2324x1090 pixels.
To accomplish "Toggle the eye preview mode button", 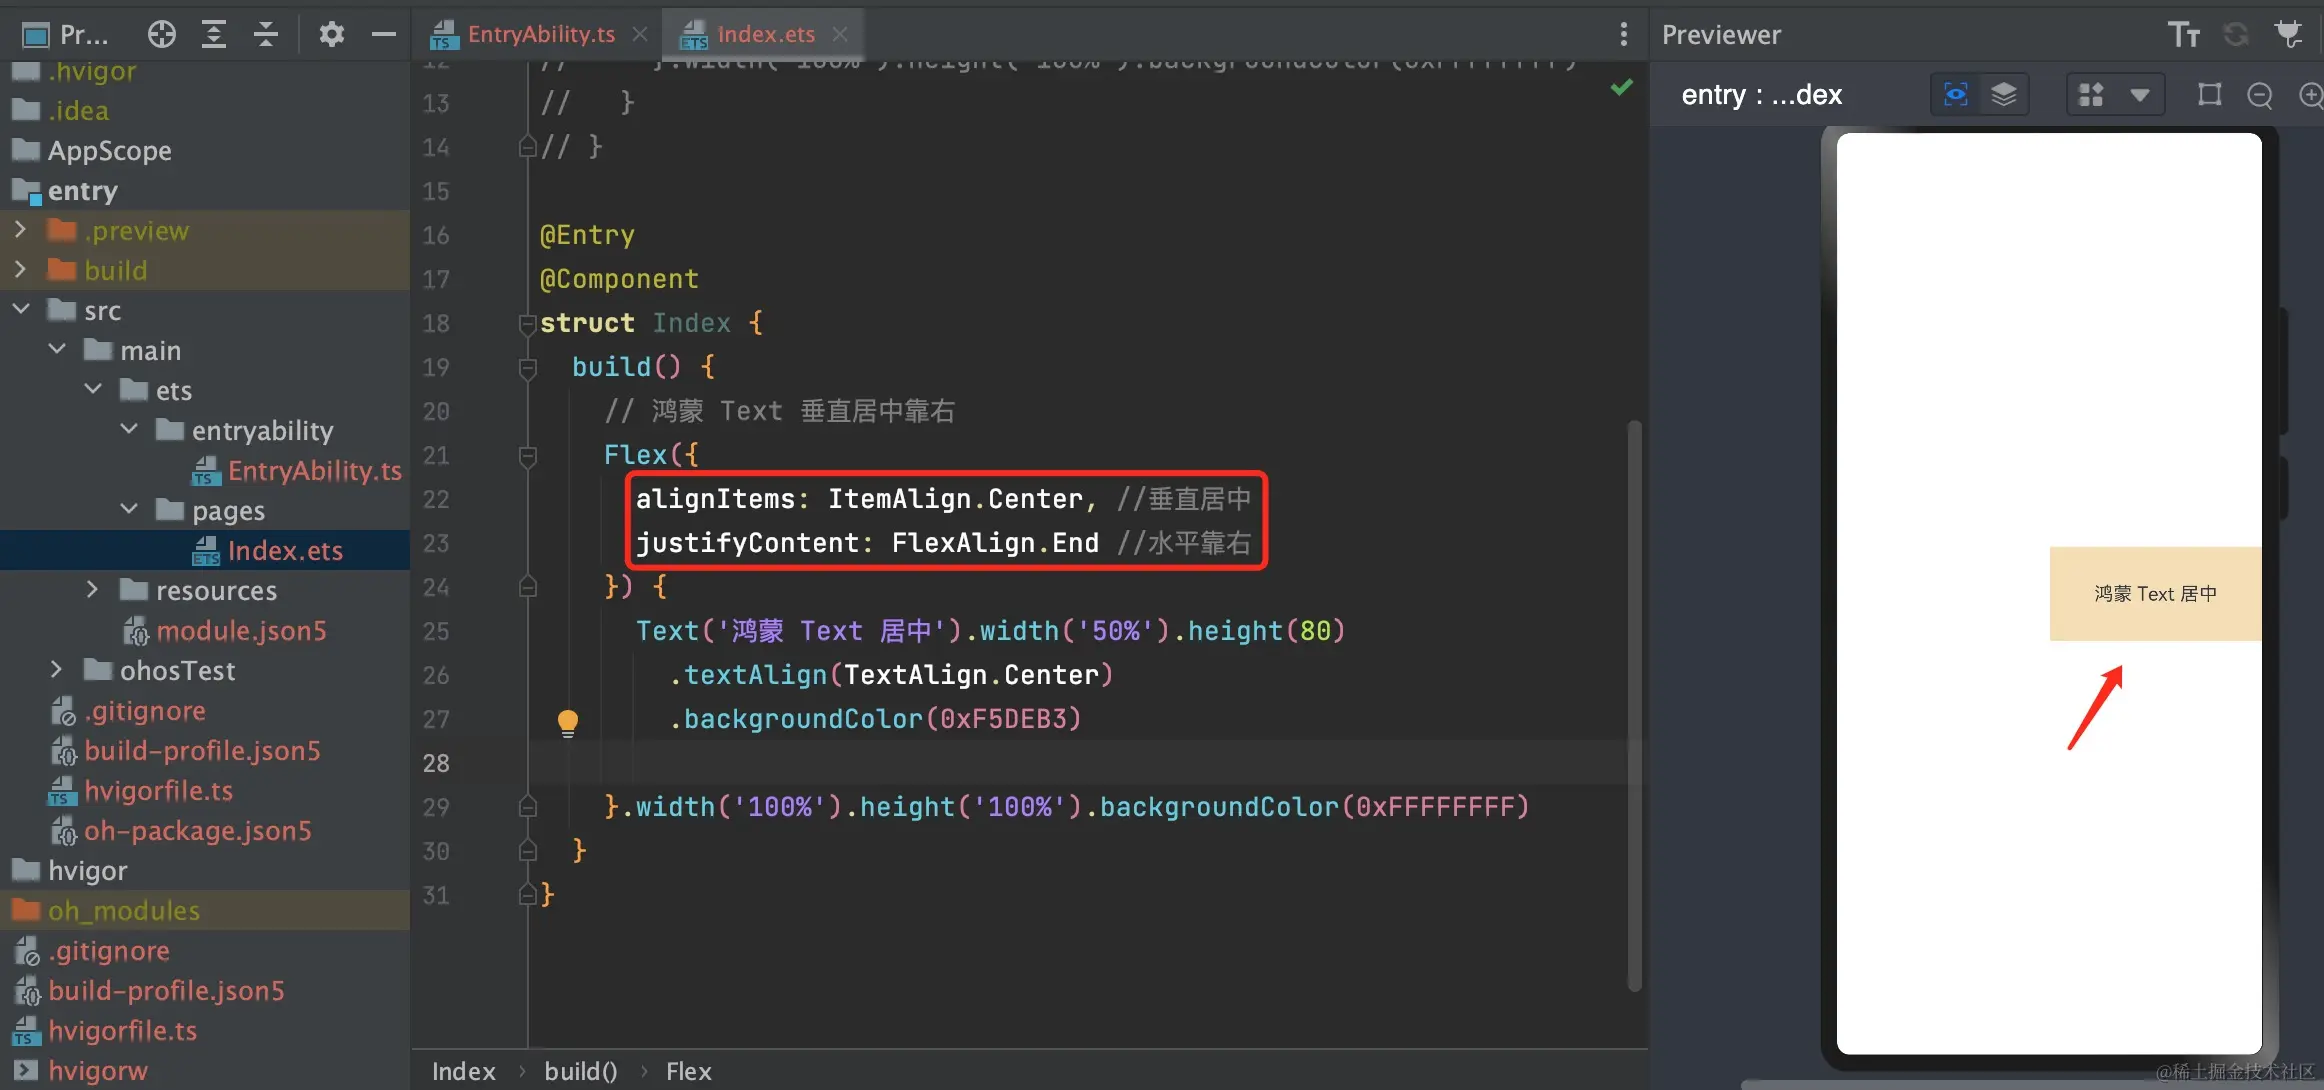I will coord(1955,95).
